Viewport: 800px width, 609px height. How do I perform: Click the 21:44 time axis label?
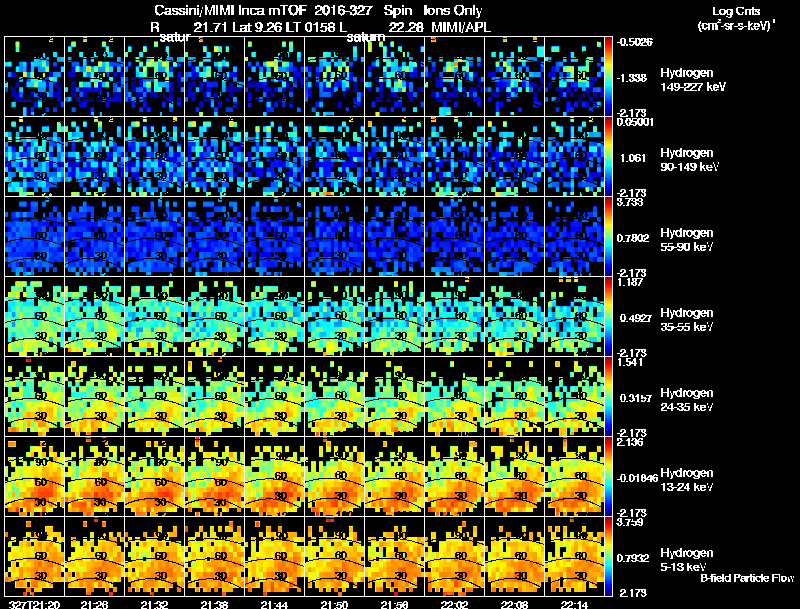[x=274, y=605]
